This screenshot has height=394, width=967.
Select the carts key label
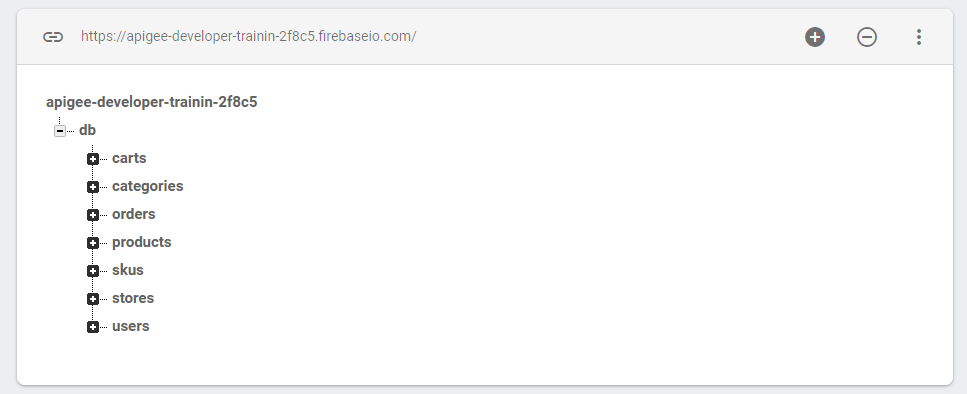tap(129, 158)
